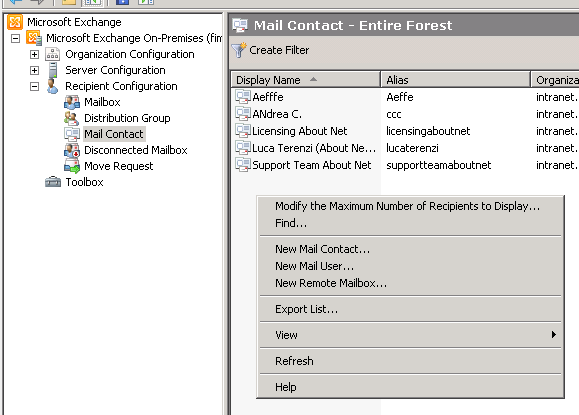This screenshot has width=579, height=415.
Task: Select Distribution Group in the tree
Action: coord(127,118)
